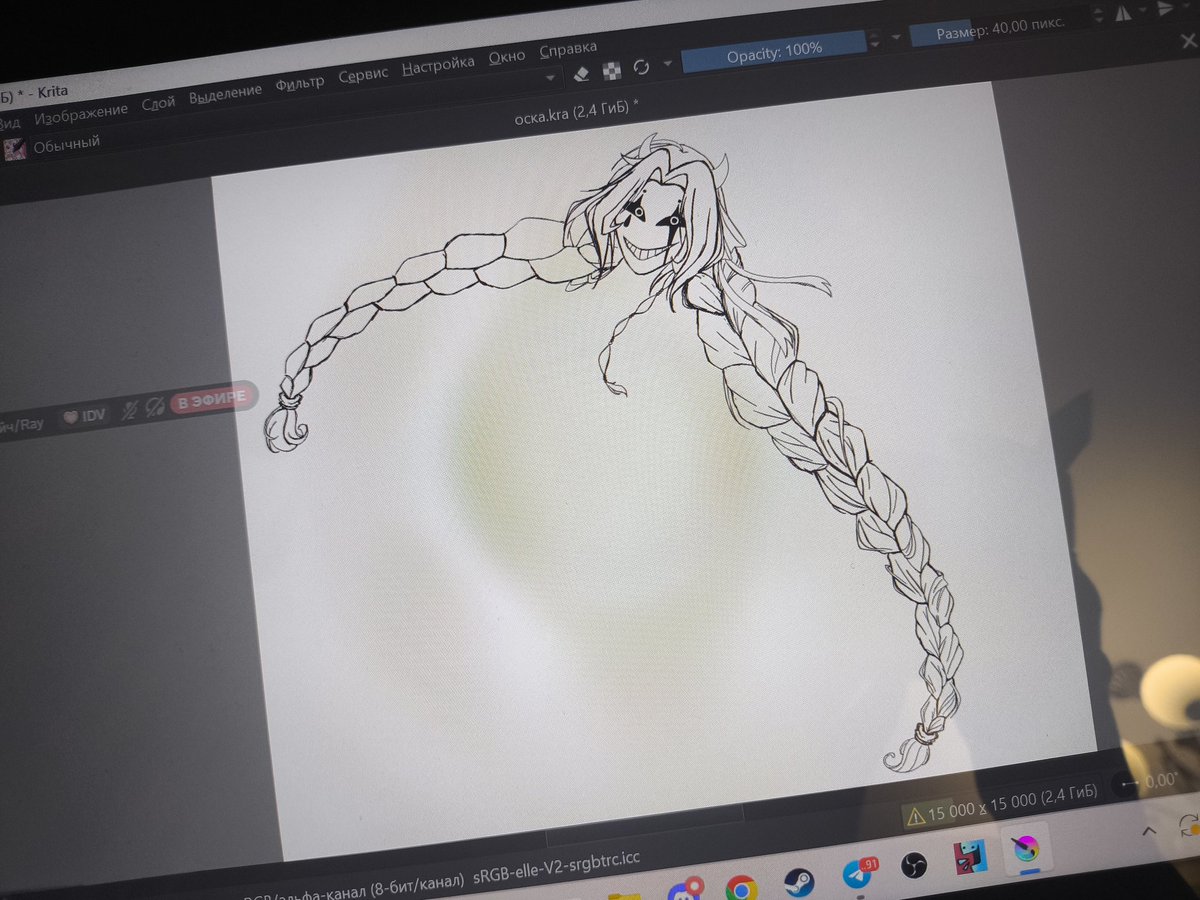This screenshot has height=900, width=1200.
Task: Open the Настройка menu
Action: (x=438, y=67)
